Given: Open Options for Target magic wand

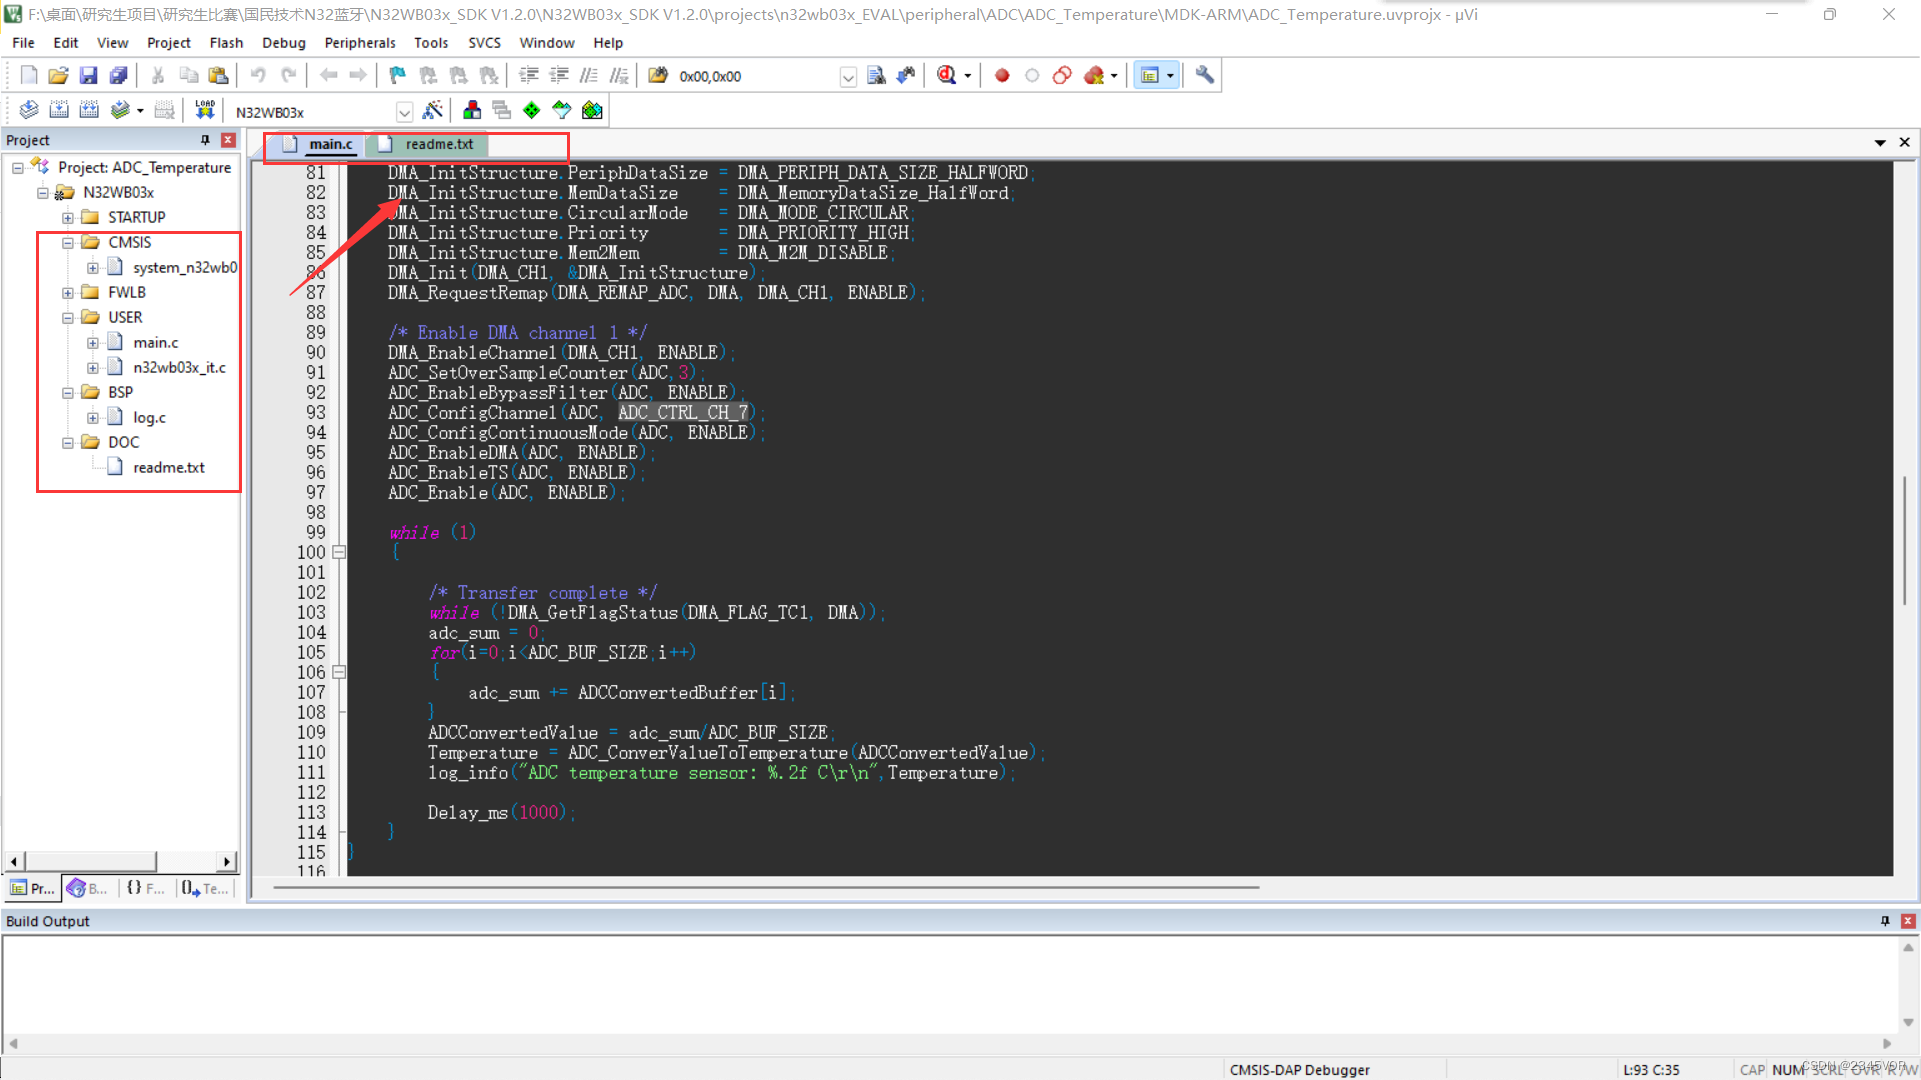Looking at the screenshot, I should tap(433, 111).
